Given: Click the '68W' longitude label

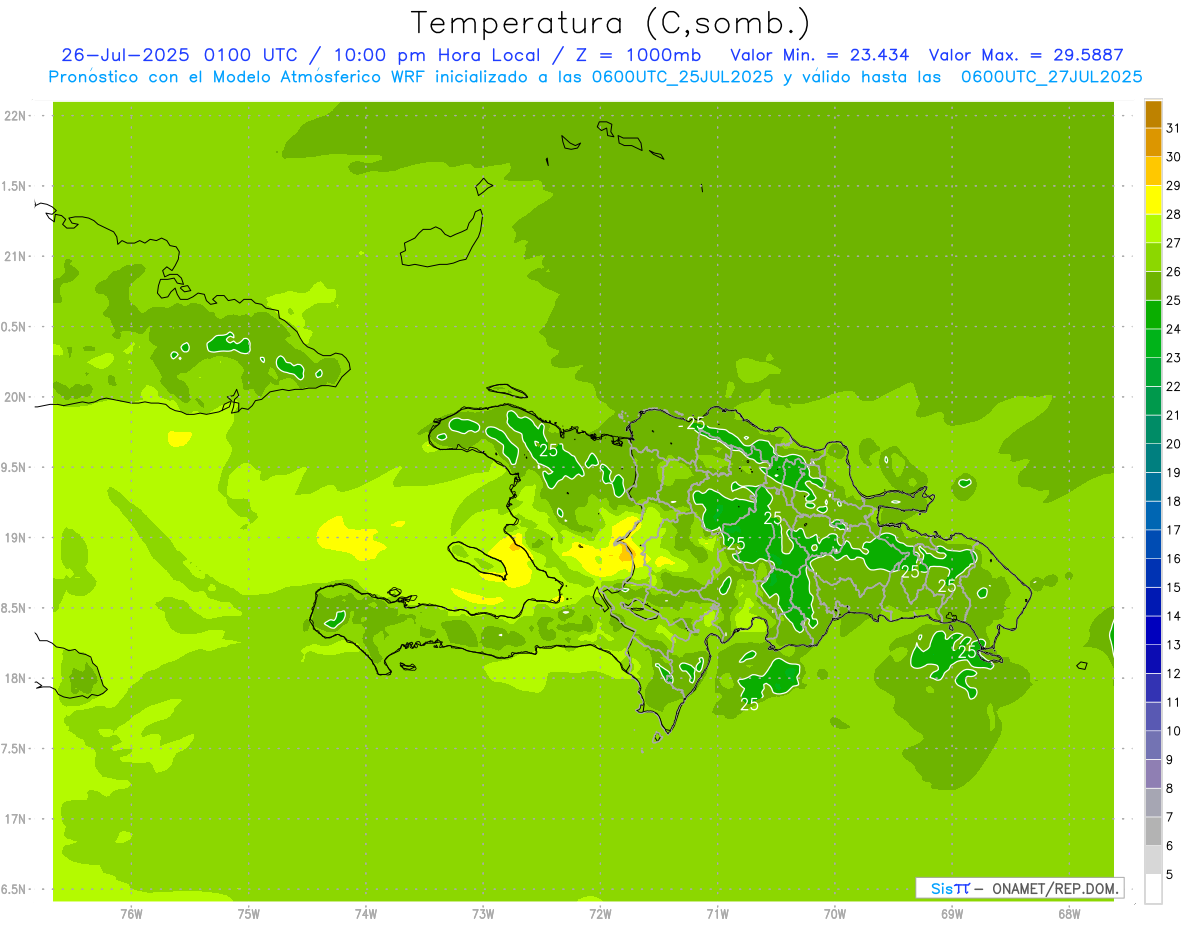Looking at the screenshot, I should (x=1069, y=914).
